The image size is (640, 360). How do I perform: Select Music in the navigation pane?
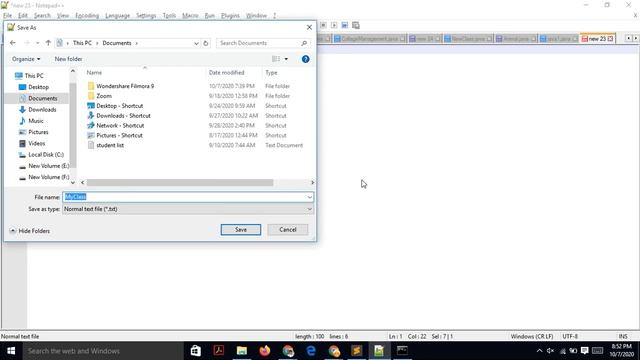36,121
